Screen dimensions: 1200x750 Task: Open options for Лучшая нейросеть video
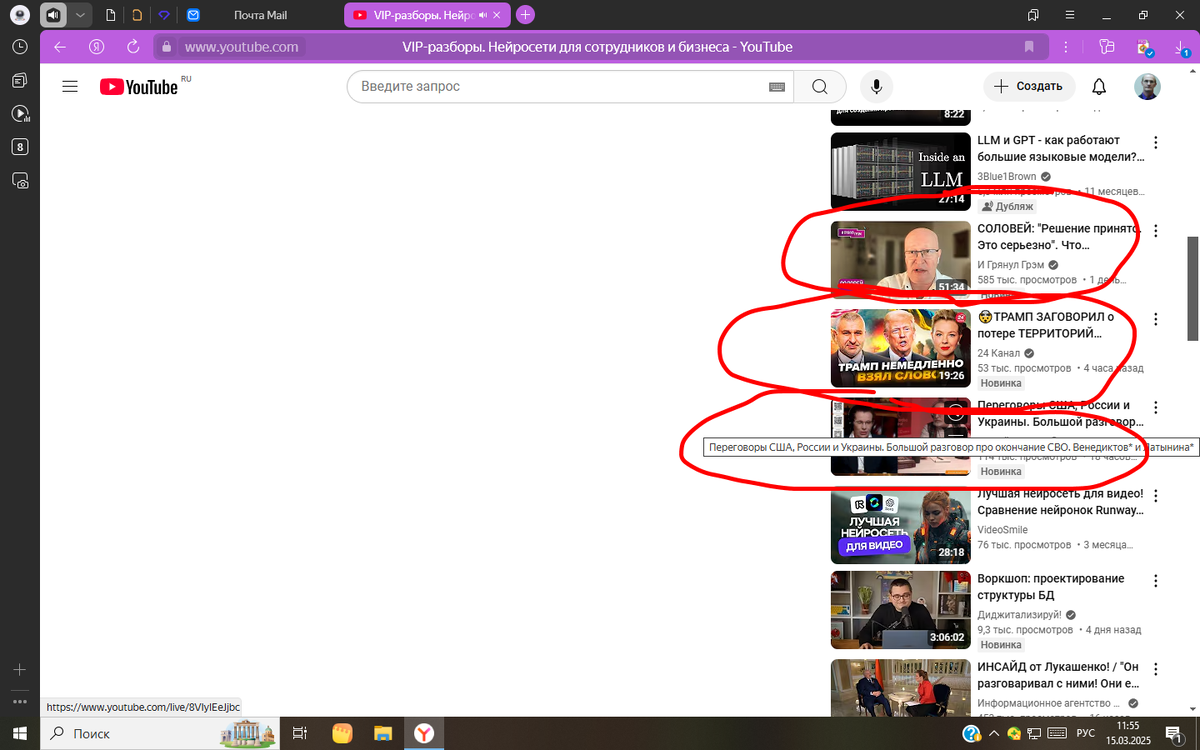[x=1156, y=496]
